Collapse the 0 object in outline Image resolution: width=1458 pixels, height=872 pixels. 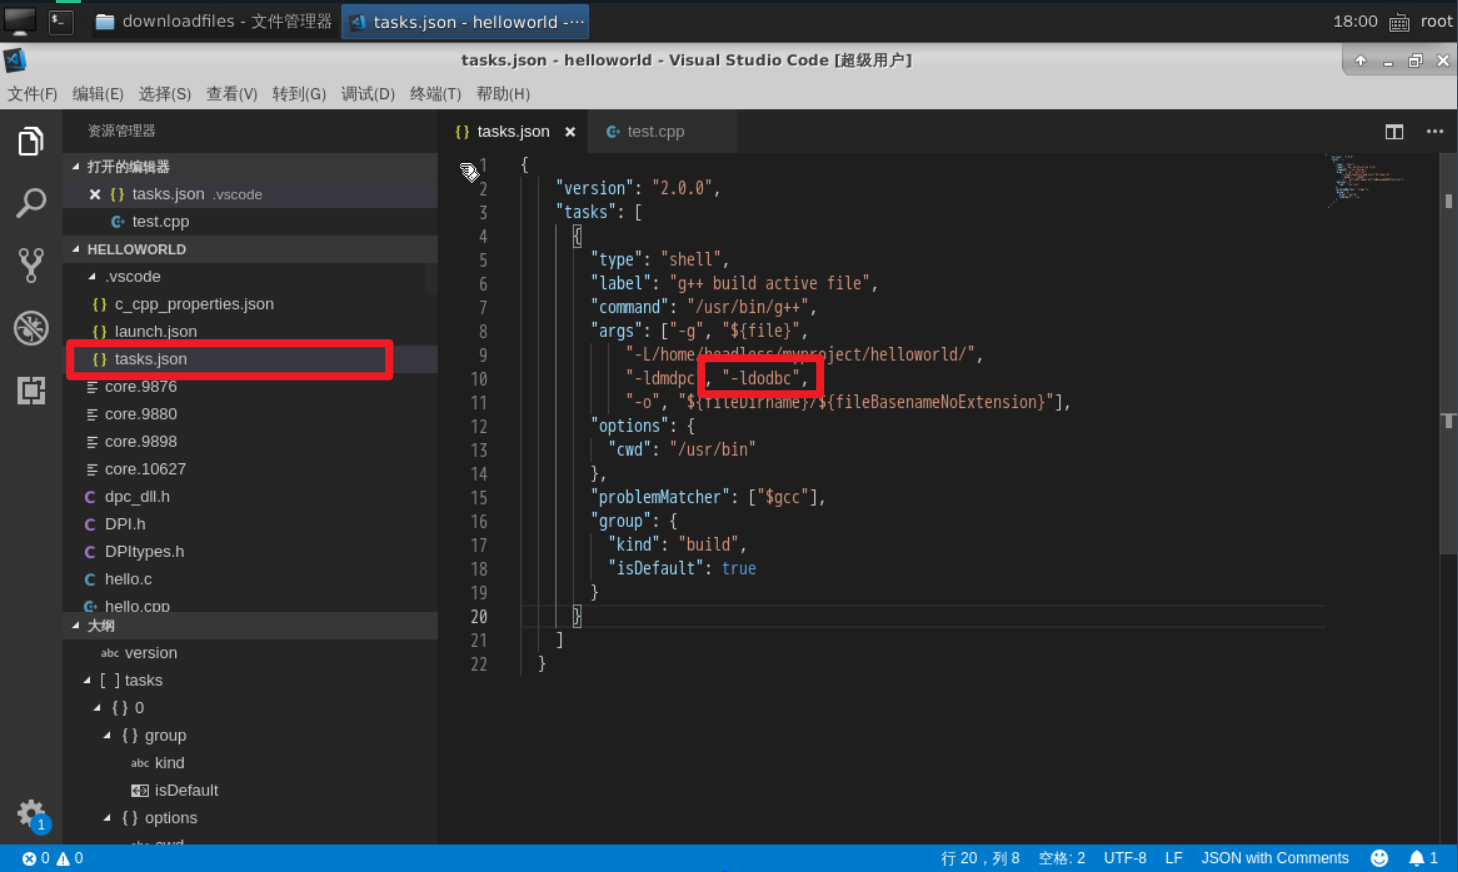tap(97, 708)
